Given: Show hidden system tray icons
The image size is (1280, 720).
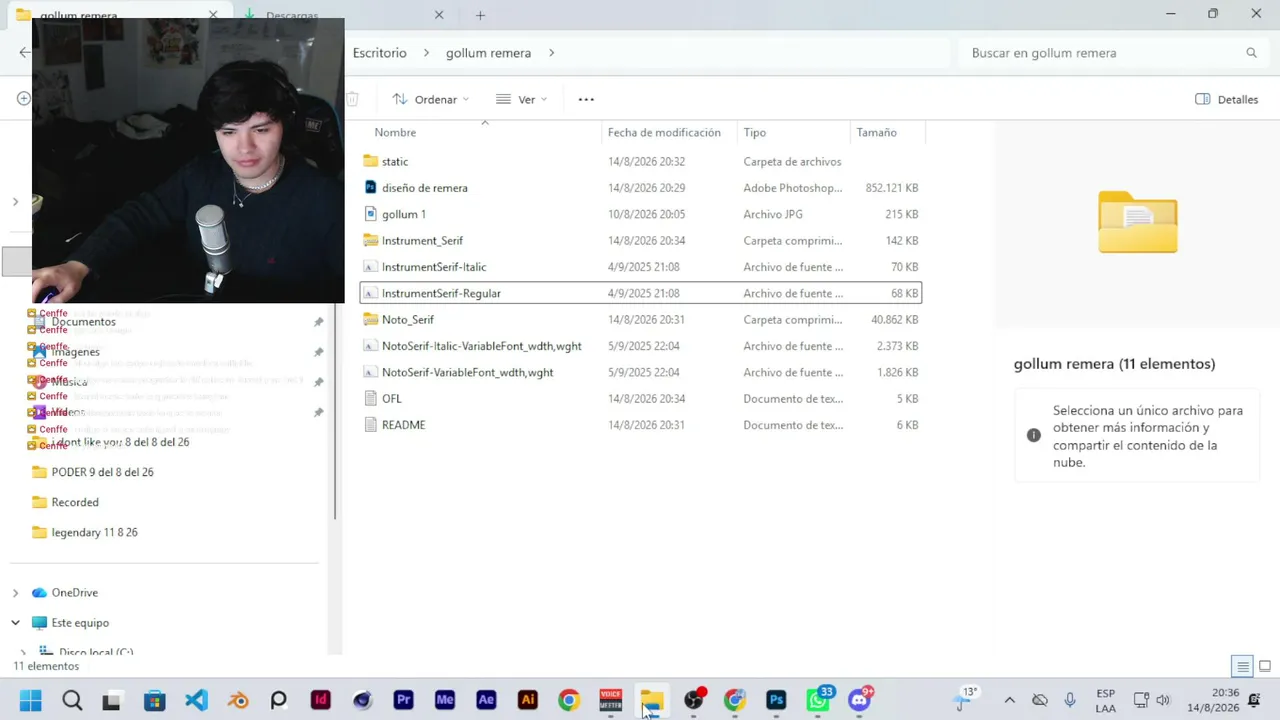Looking at the screenshot, I should tap(1009, 700).
